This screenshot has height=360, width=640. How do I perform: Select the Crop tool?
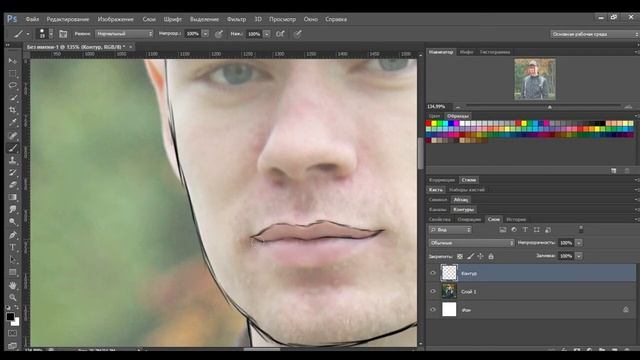13,110
